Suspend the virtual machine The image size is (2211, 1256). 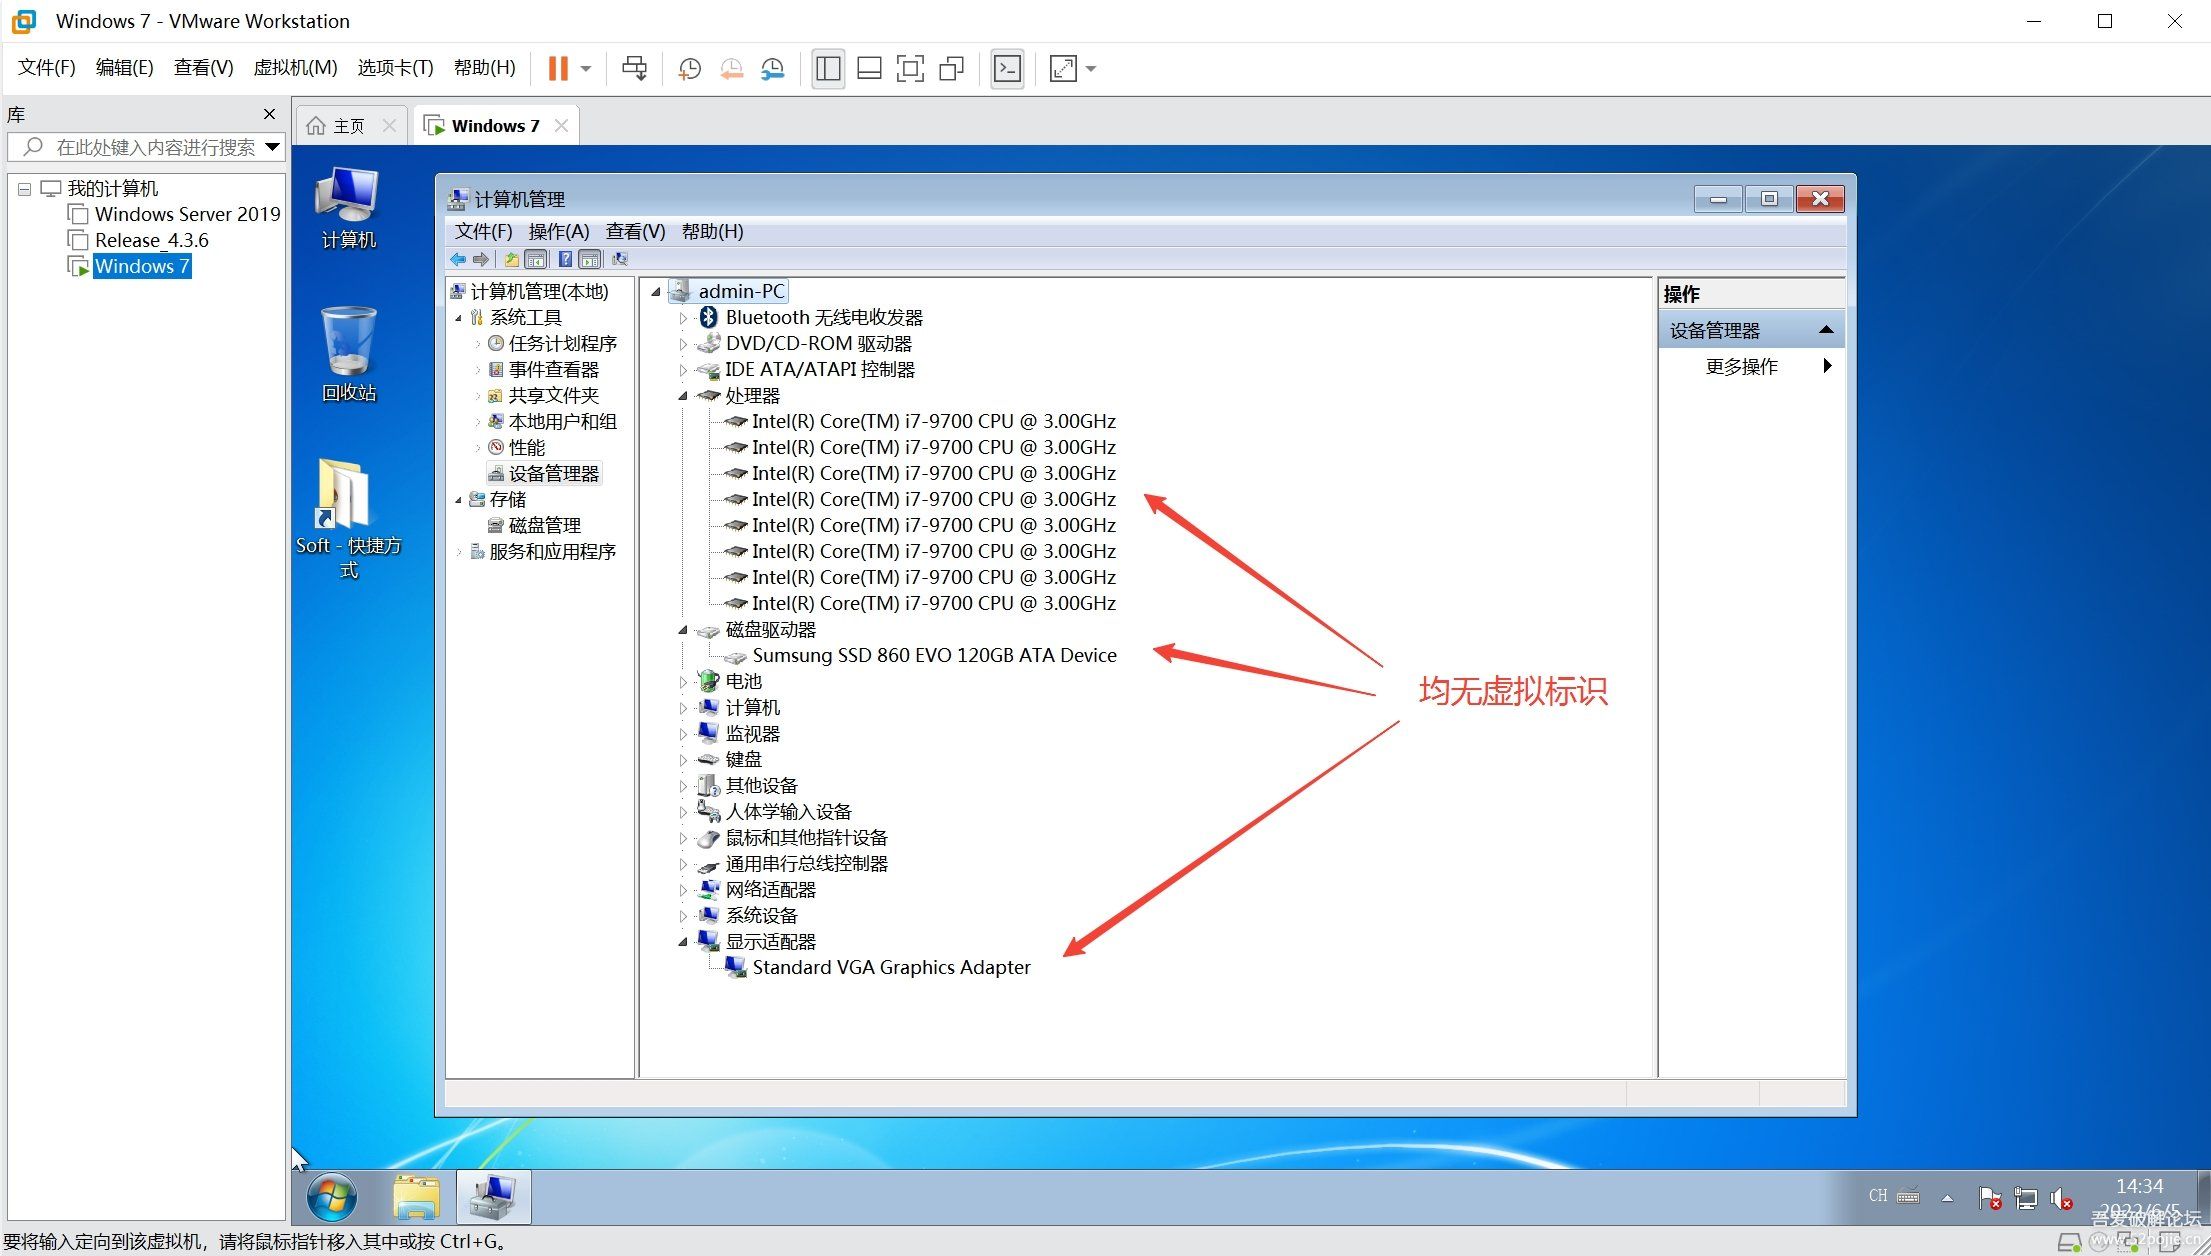coord(557,68)
